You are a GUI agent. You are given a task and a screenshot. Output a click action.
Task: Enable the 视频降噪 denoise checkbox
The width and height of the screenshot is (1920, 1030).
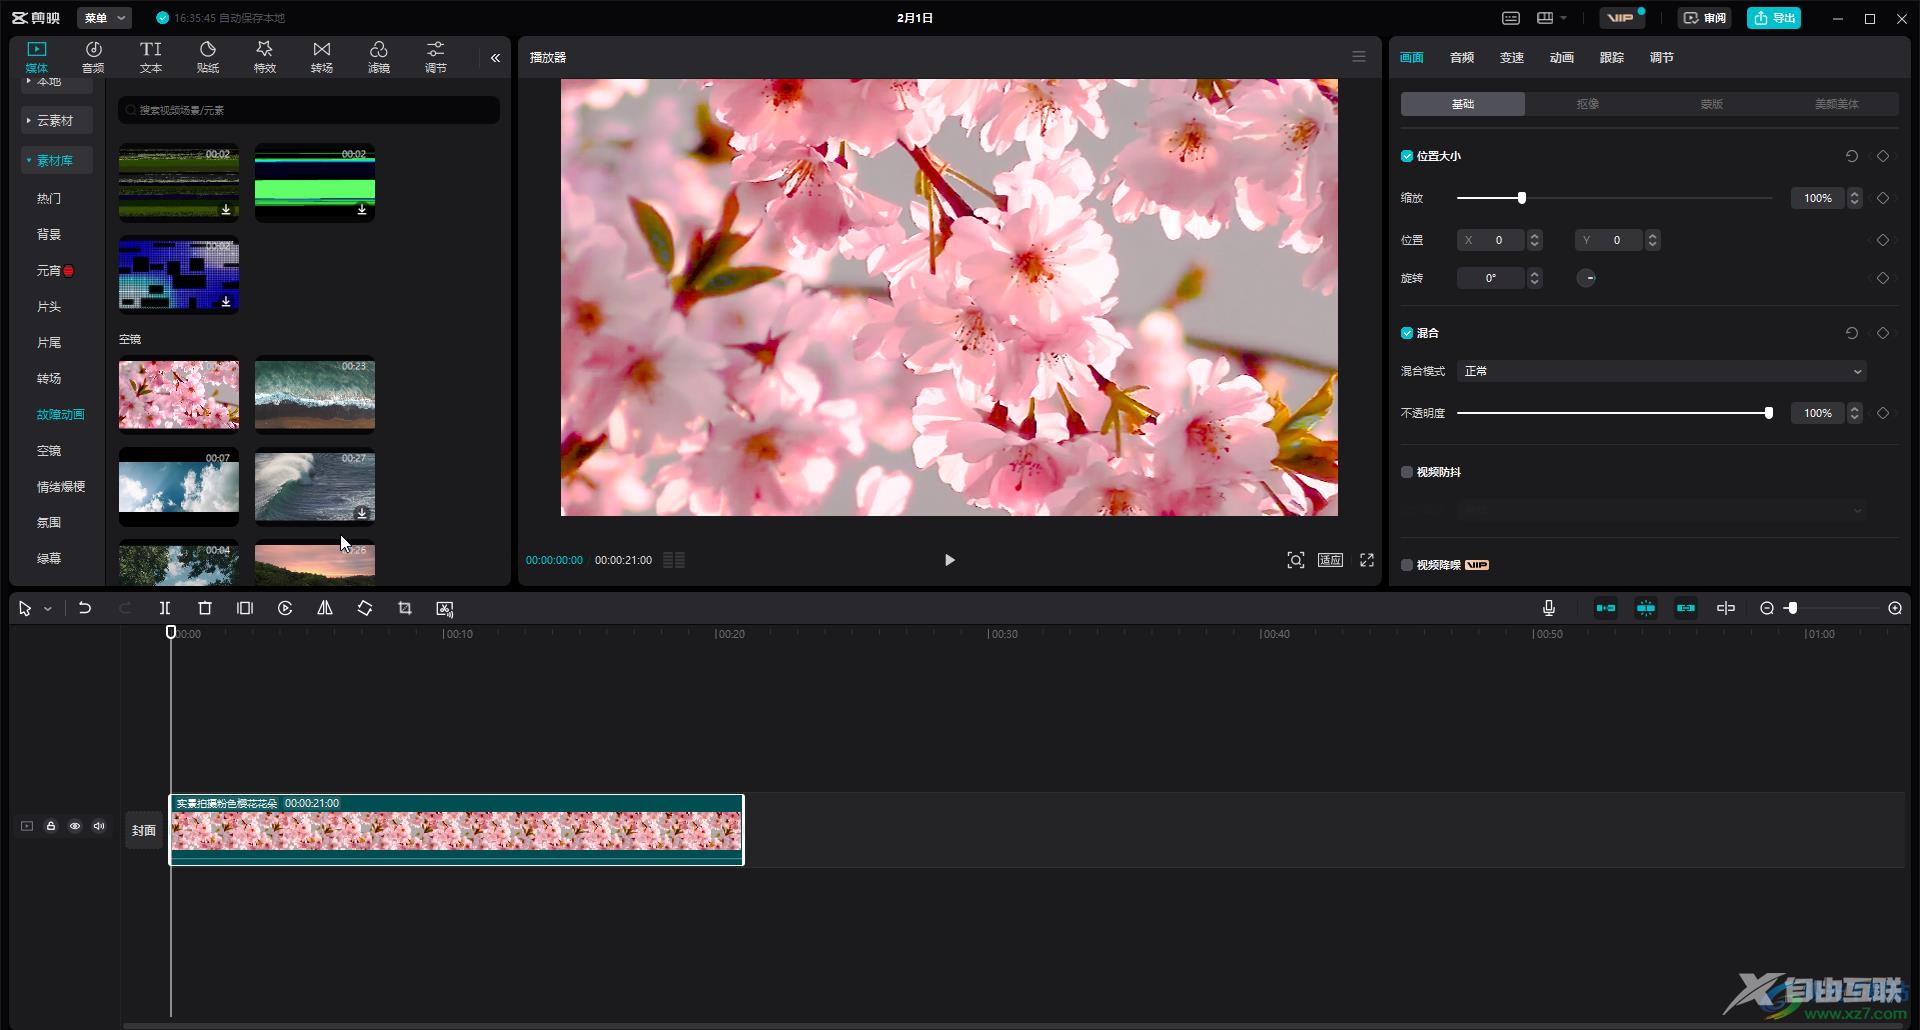[x=1407, y=565]
